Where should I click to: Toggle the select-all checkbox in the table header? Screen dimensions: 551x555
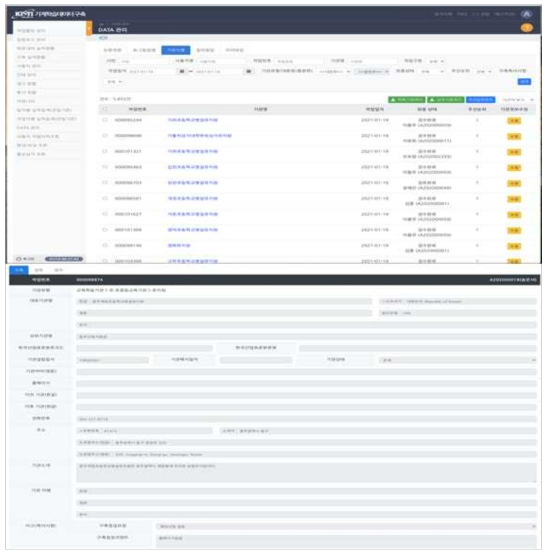pos(105,109)
